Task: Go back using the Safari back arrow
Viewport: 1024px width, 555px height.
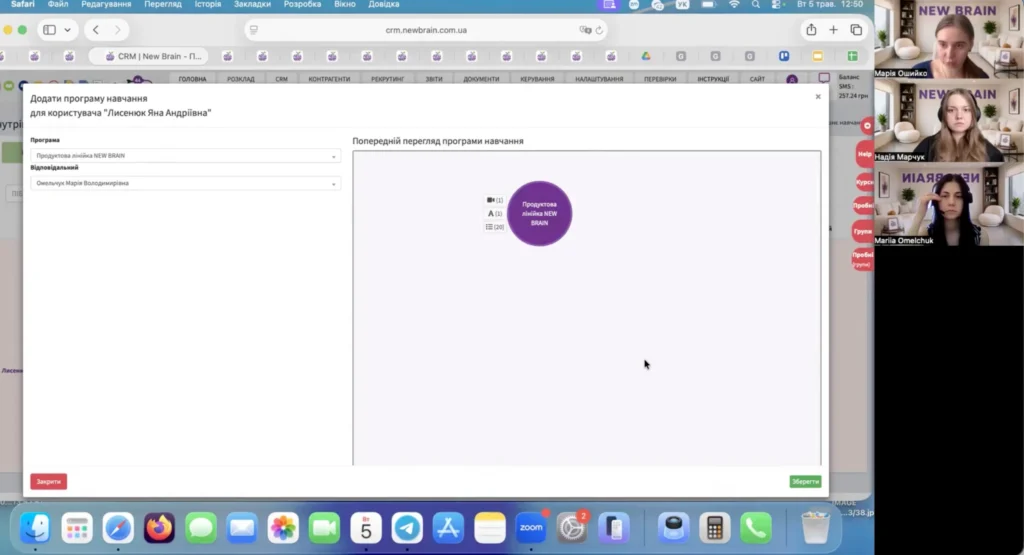Action: click(x=96, y=30)
